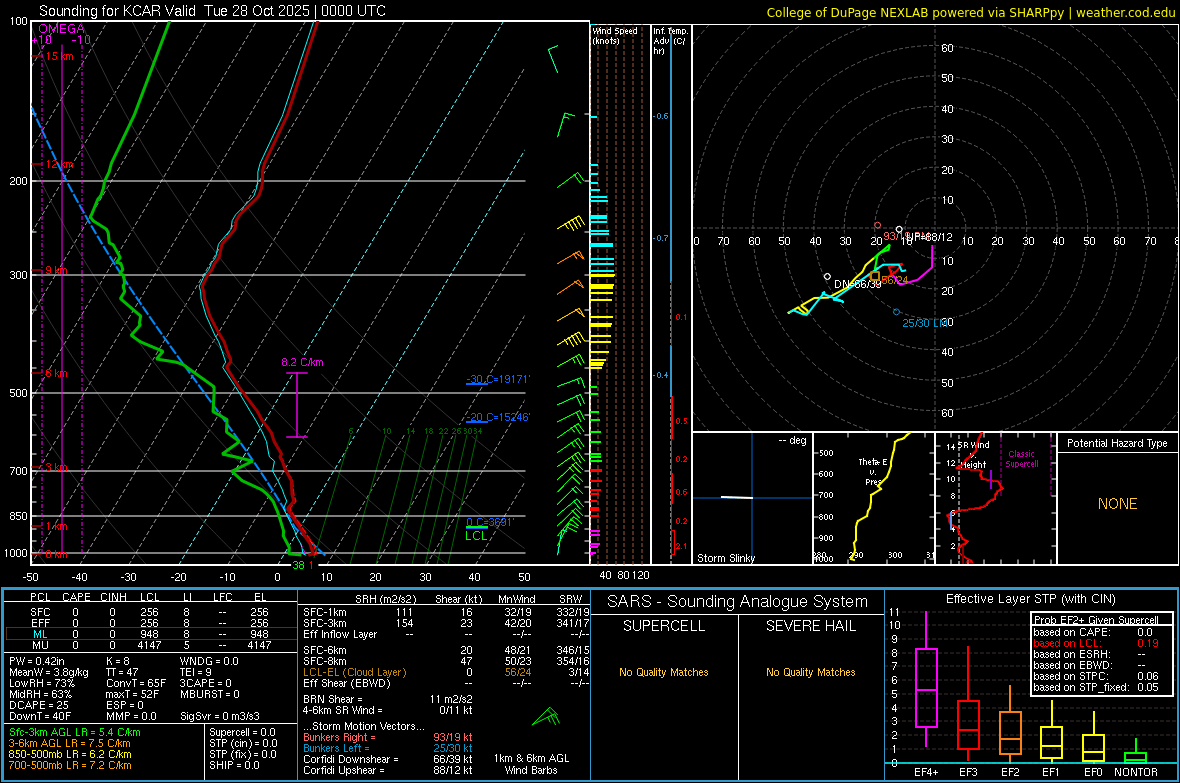The height and width of the screenshot is (783, 1180).
Task: Click the 'DN=66/39' hodograph label
Action: click(x=857, y=285)
